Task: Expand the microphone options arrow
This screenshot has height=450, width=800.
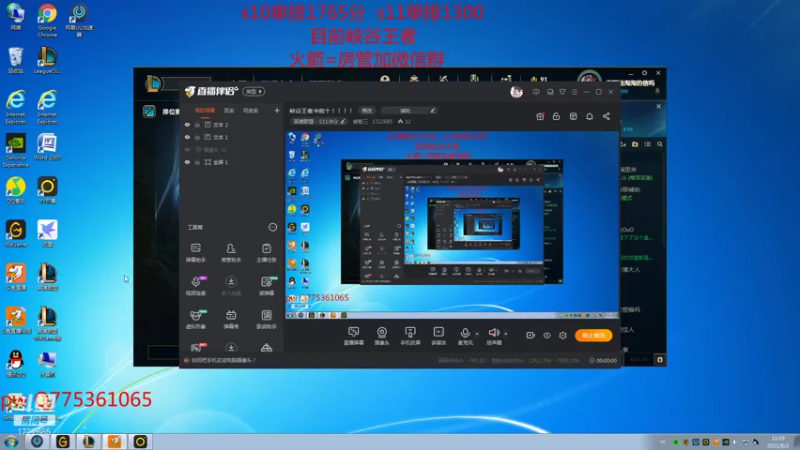Action: pos(477,334)
